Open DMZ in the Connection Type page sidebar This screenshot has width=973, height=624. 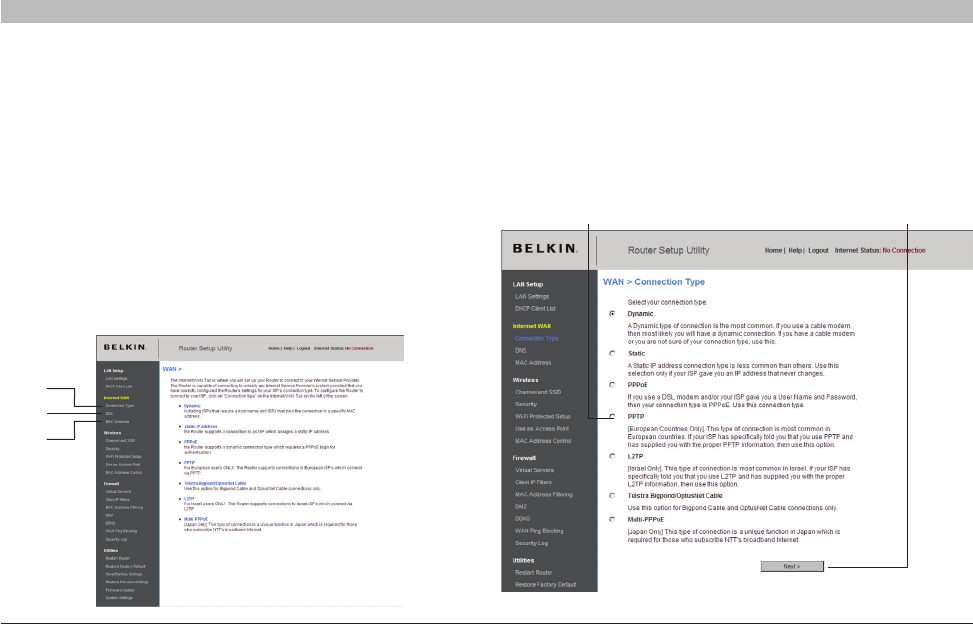(521, 507)
